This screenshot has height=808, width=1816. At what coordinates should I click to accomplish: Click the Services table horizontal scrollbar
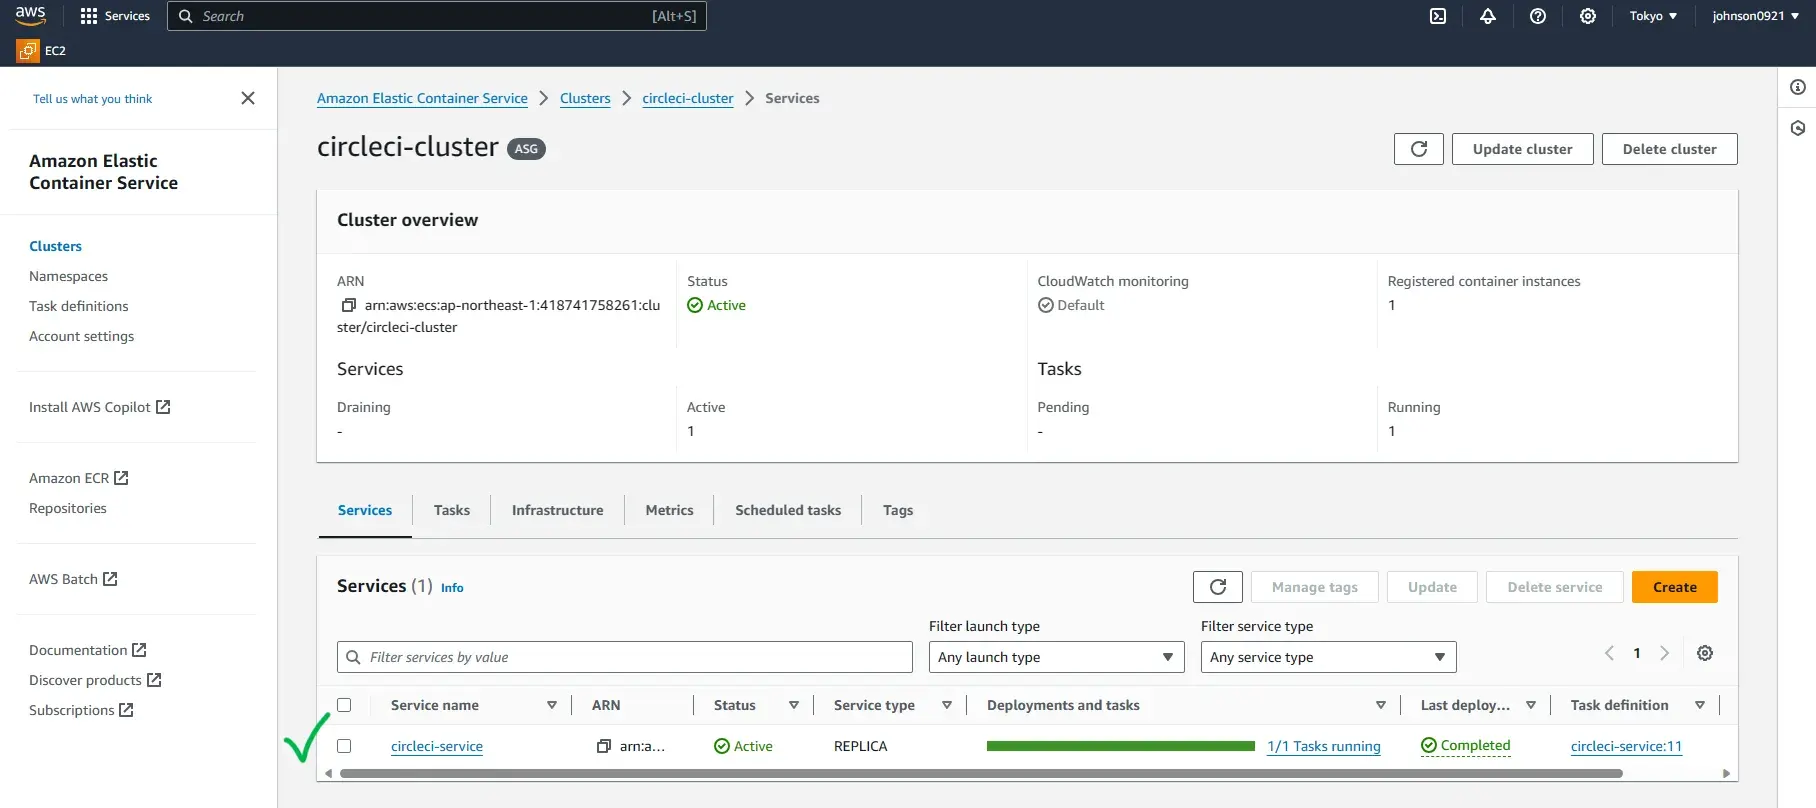pyautogui.click(x=980, y=773)
